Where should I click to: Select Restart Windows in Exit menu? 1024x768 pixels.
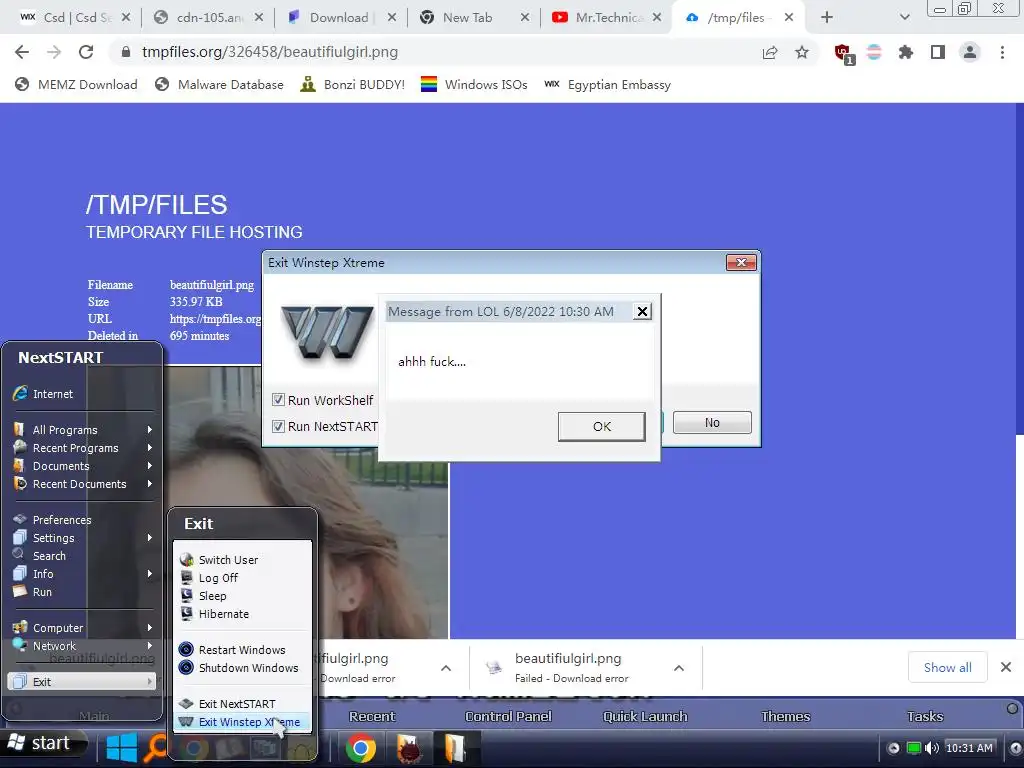pos(242,650)
